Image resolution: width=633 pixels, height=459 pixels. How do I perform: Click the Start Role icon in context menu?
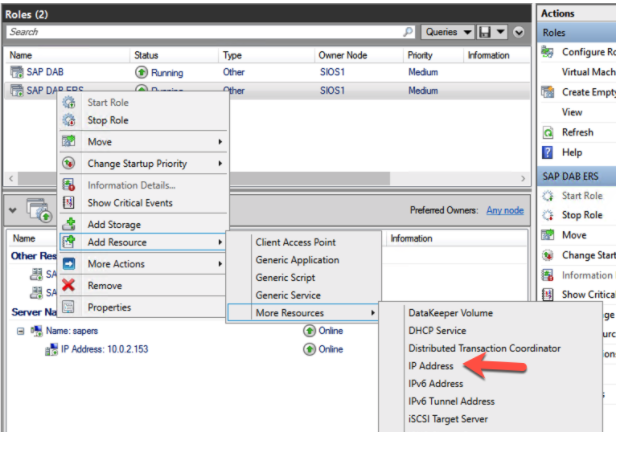(x=69, y=103)
